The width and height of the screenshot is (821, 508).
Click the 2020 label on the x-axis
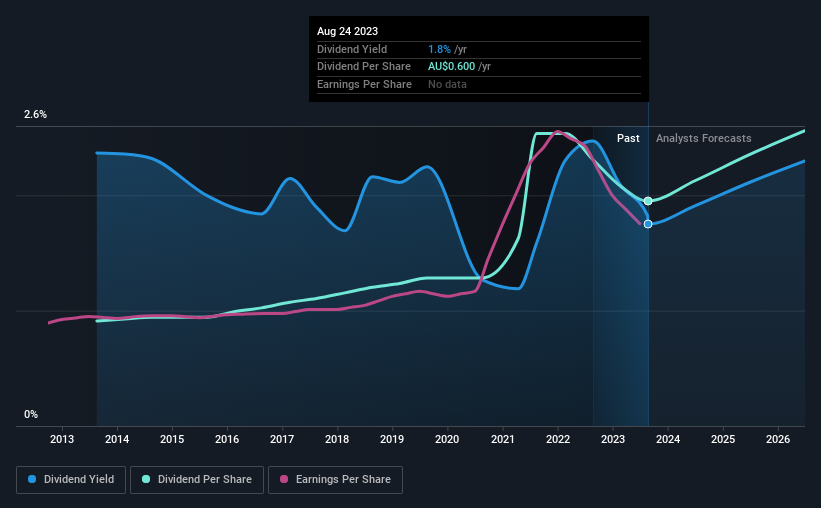tap(447, 439)
